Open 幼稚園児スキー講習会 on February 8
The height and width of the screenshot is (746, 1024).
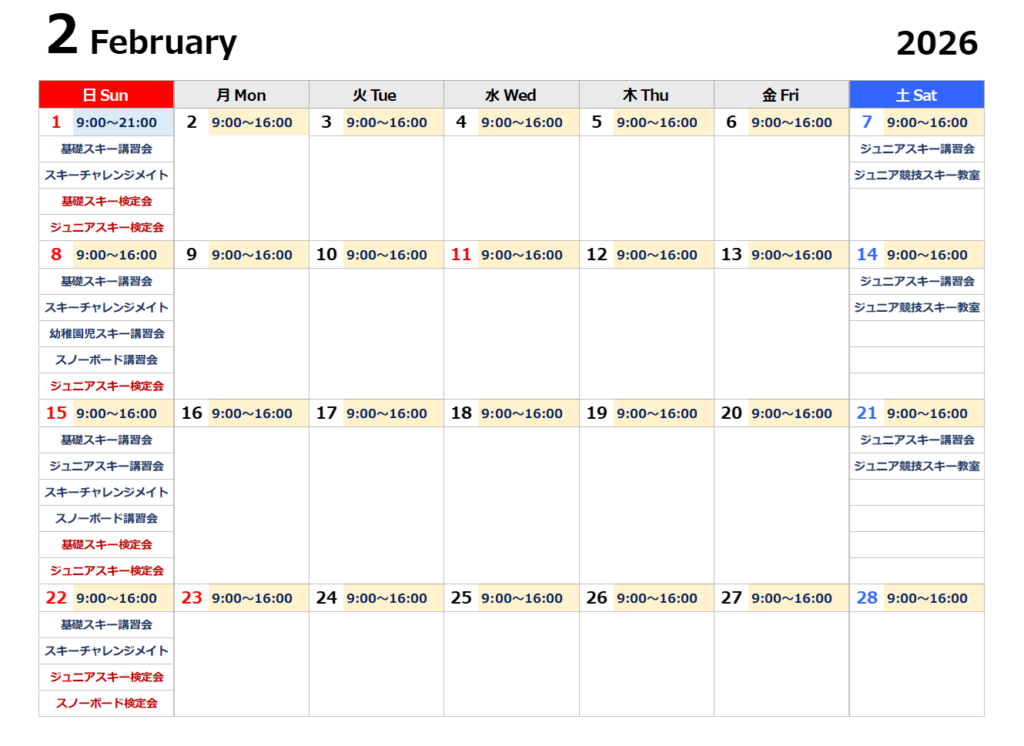pos(106,333)
